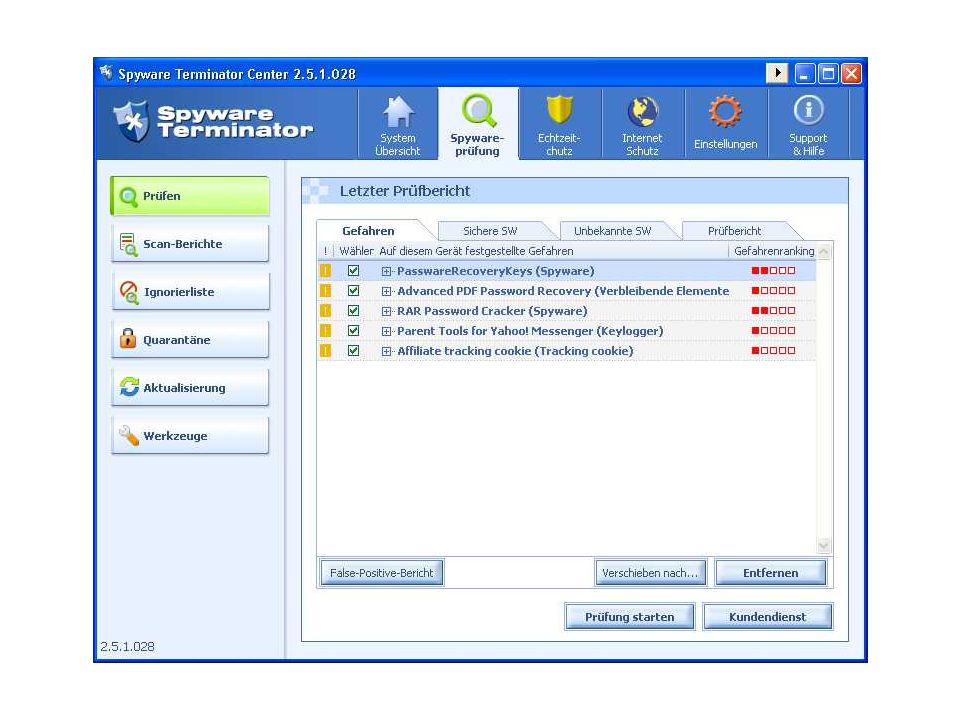Viewport: 960px width, 720px height.
Task: Click the warning icon for Parent Tools row
Action: pyautogui.click(x=325, y=331)
